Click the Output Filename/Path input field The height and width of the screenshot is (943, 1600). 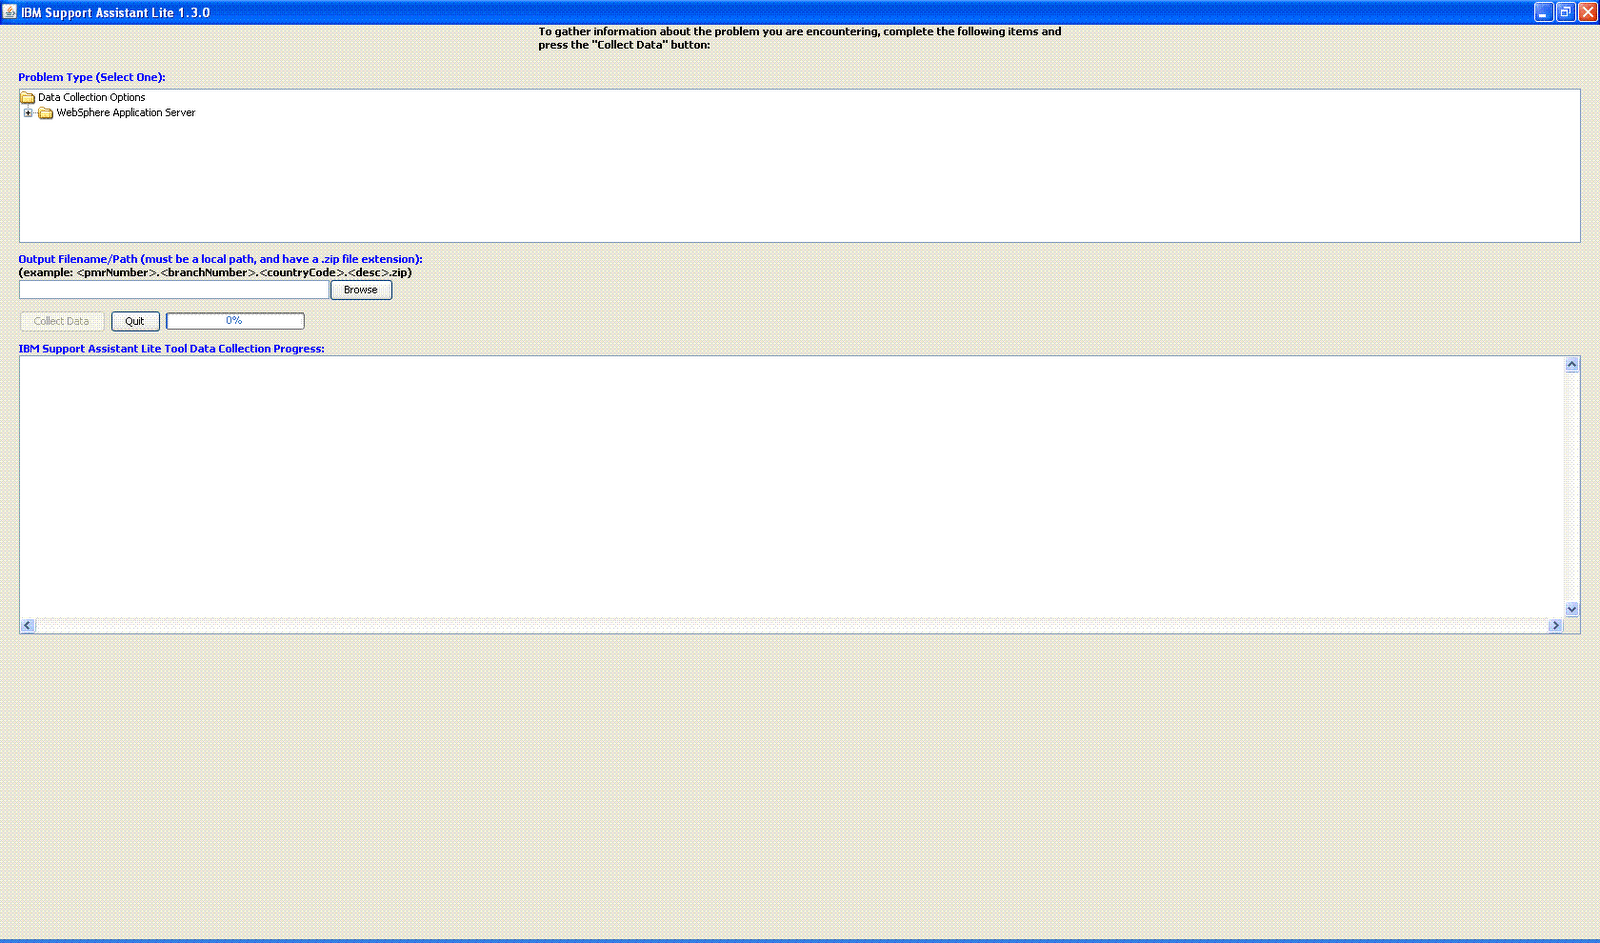click(174, 290)
